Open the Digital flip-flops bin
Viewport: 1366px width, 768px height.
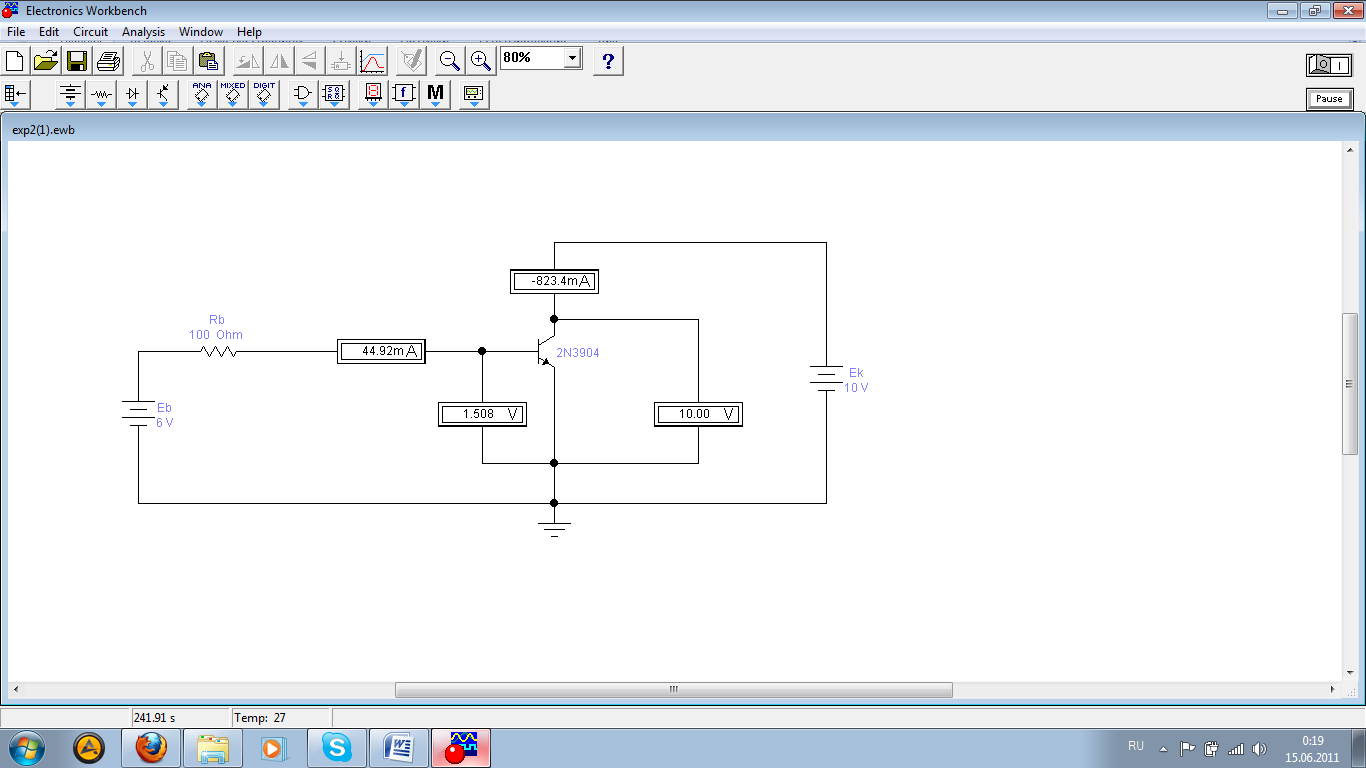click(x=334, y=96)
